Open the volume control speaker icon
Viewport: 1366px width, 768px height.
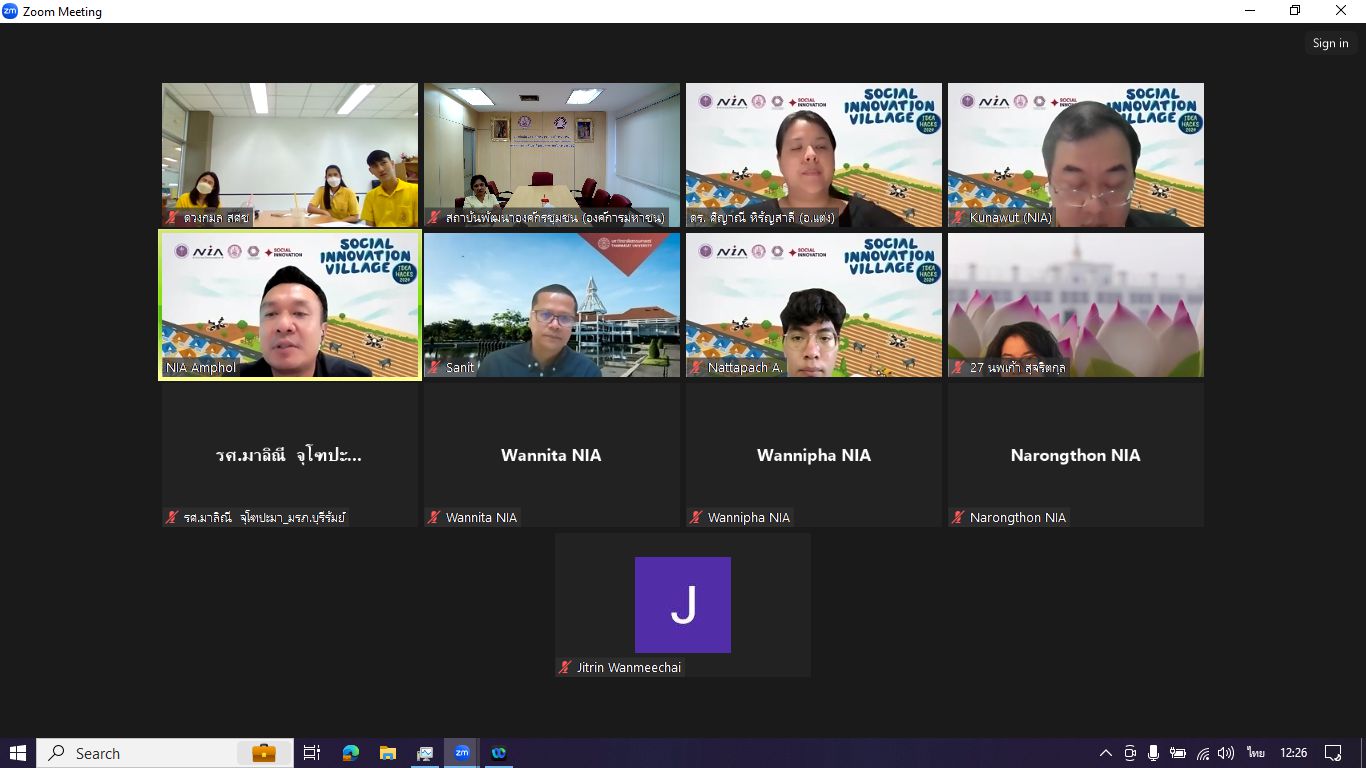(1226, 753)
